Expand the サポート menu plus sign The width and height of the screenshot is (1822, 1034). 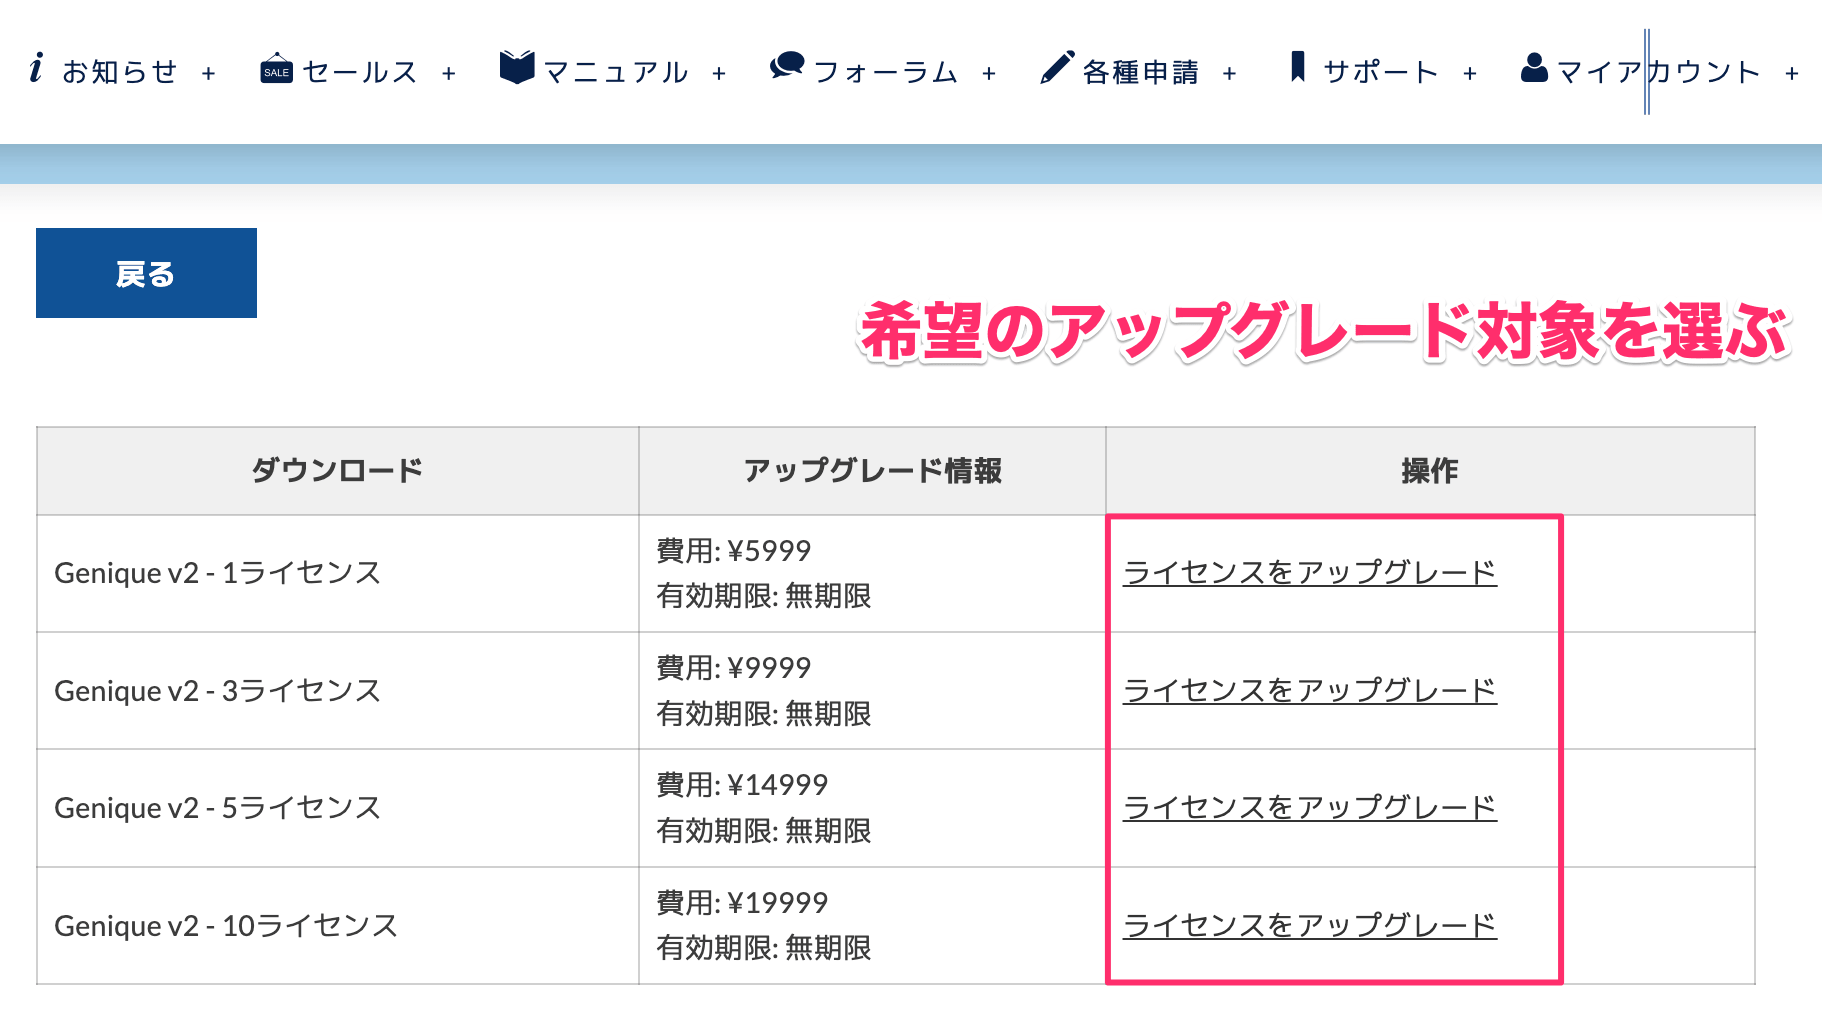coord(1470,73)
